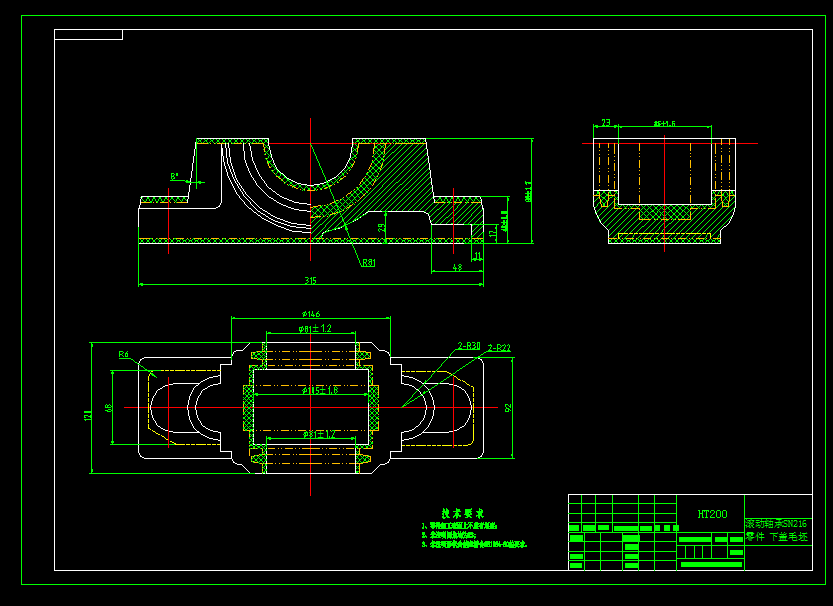
Task: Click the 2-R22 radius callout
Action: [499, 347]
